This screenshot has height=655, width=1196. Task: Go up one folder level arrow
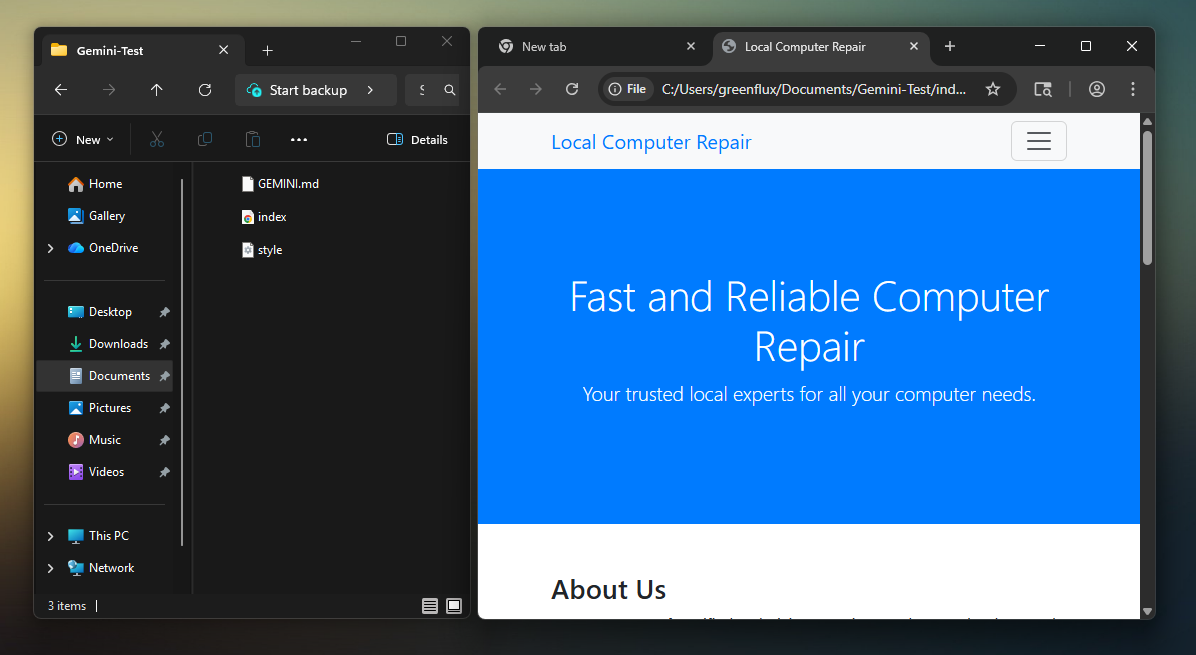157,90
